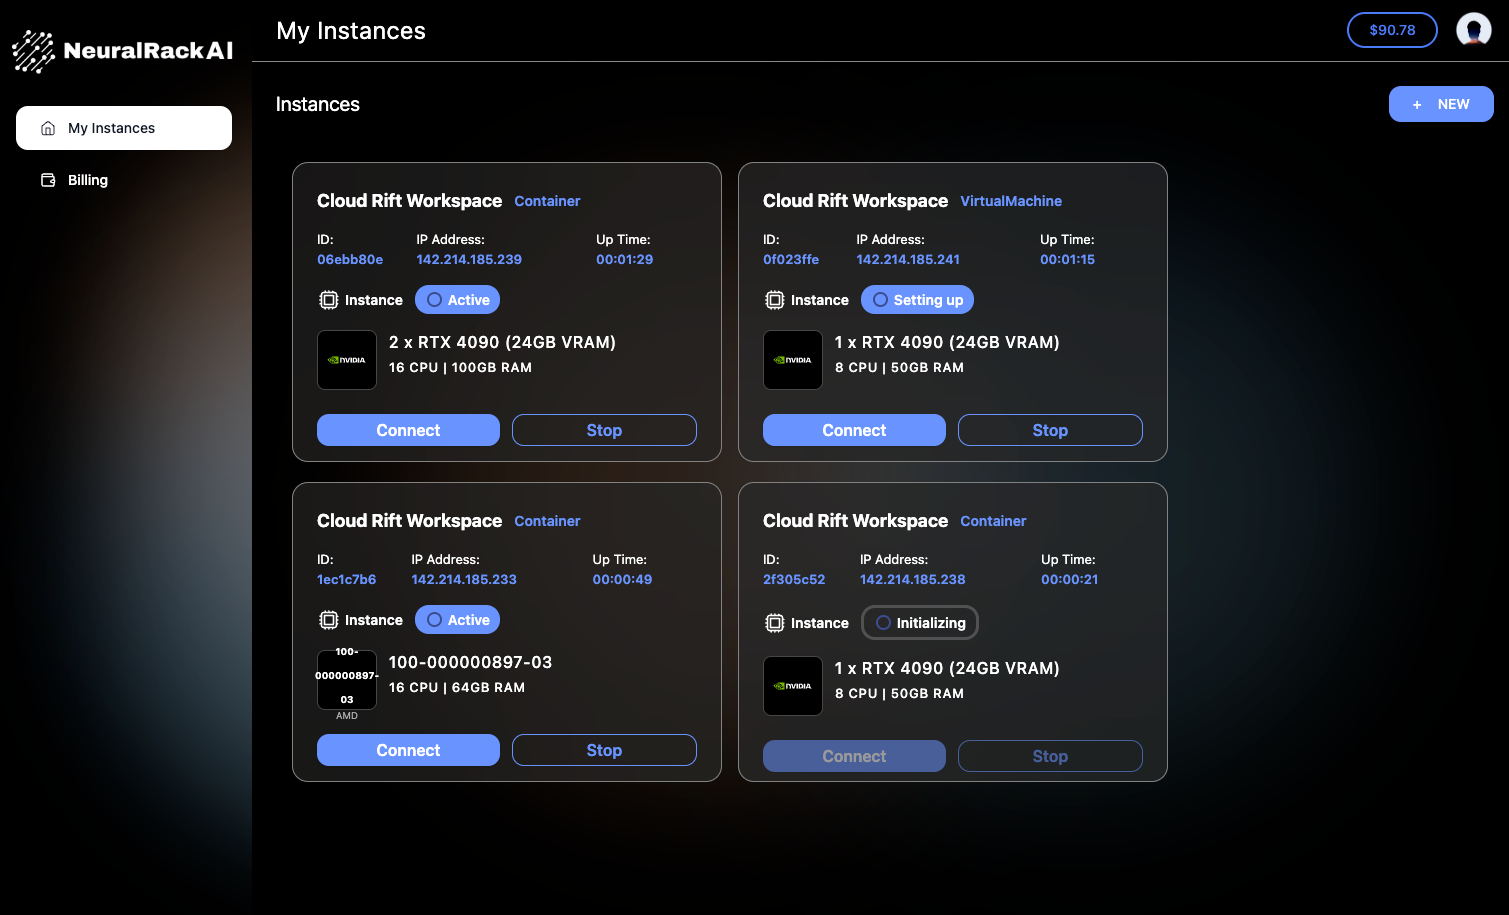
Task: Click the AMD GPU thumbnail on instance 1ec1c7b6
Action: click(346, 679)
